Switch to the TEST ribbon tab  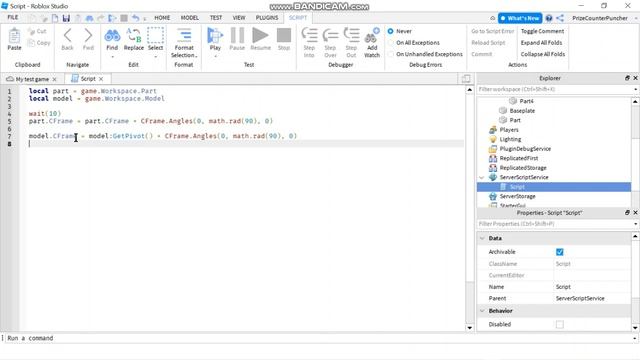click(x=216, y=18)
